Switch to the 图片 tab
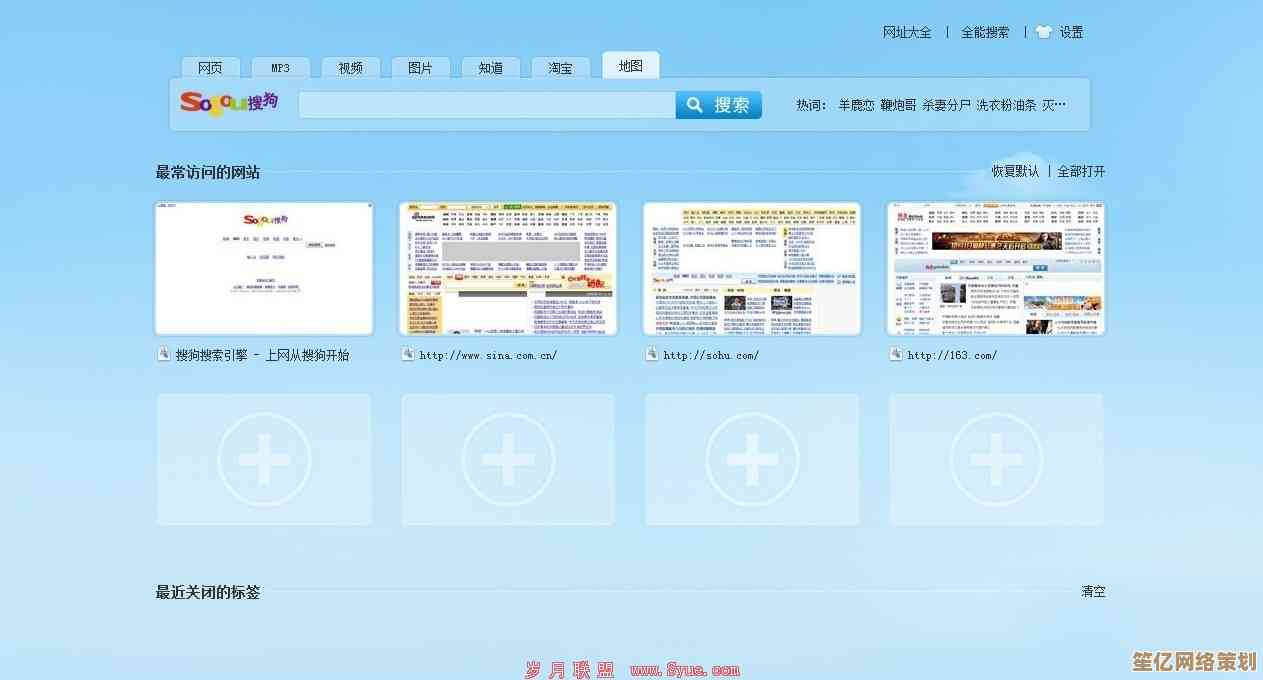Screen dimensions: 1263x680 pos(420,68)
